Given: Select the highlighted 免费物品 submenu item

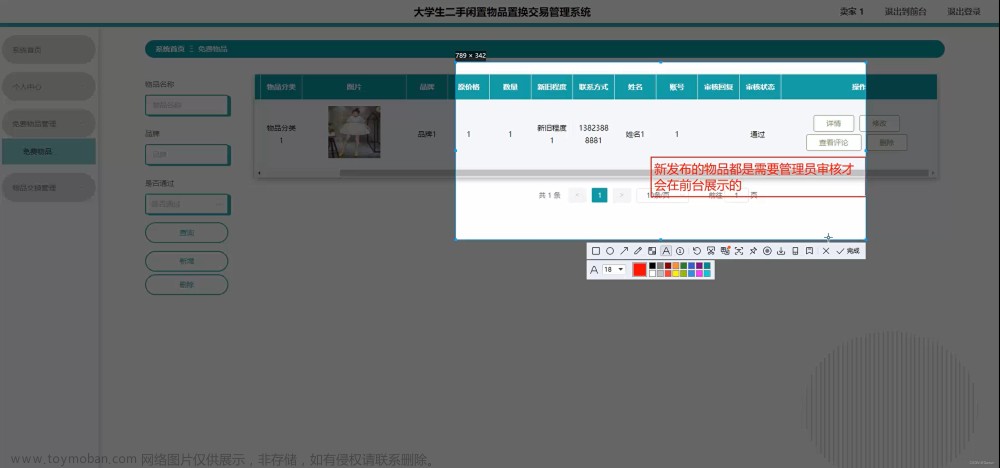Looking at the screenshot, I should coord(48,152).
